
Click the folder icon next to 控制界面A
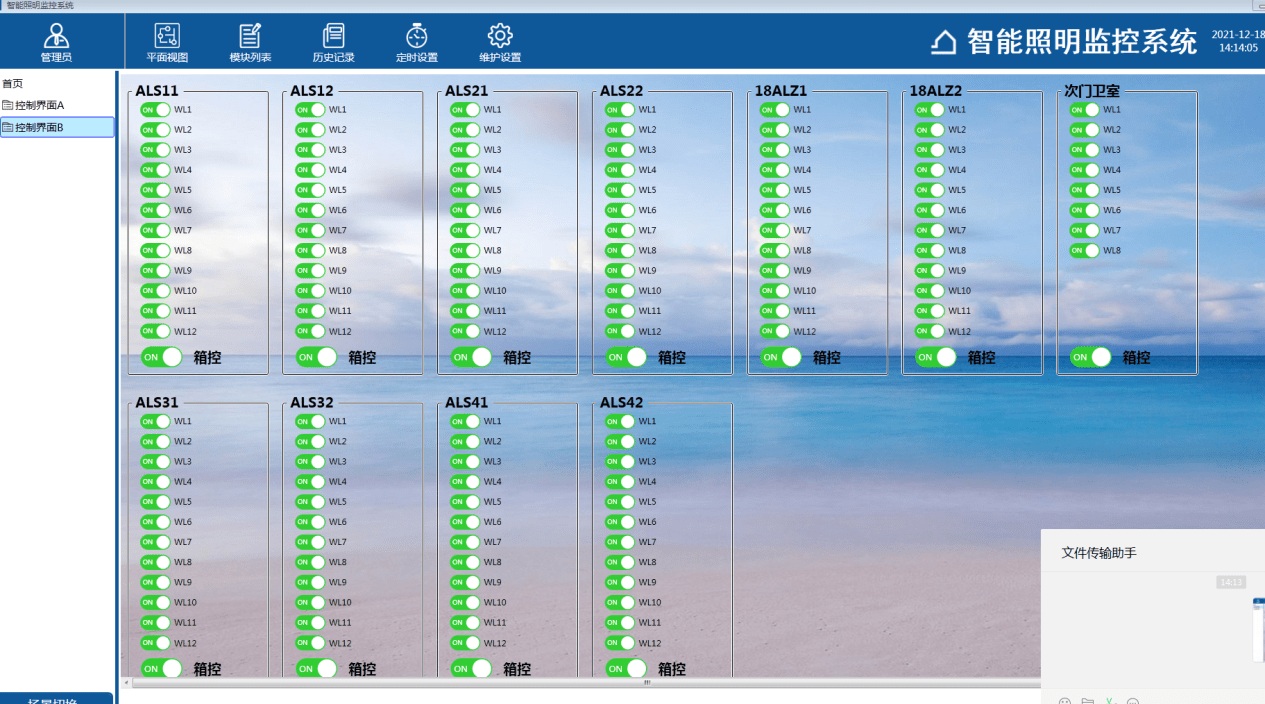pos(8,106)
